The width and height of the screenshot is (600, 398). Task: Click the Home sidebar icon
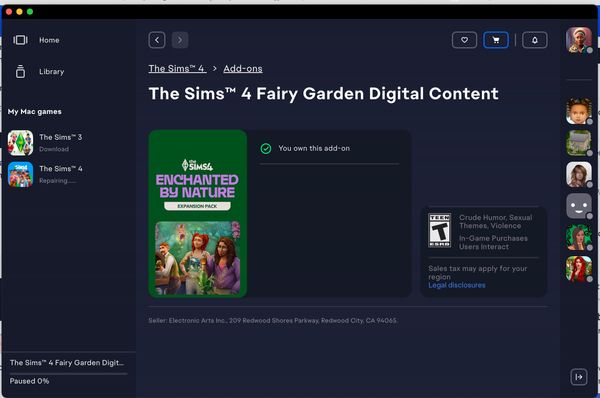pyautogui.click(x=20, y=40)
